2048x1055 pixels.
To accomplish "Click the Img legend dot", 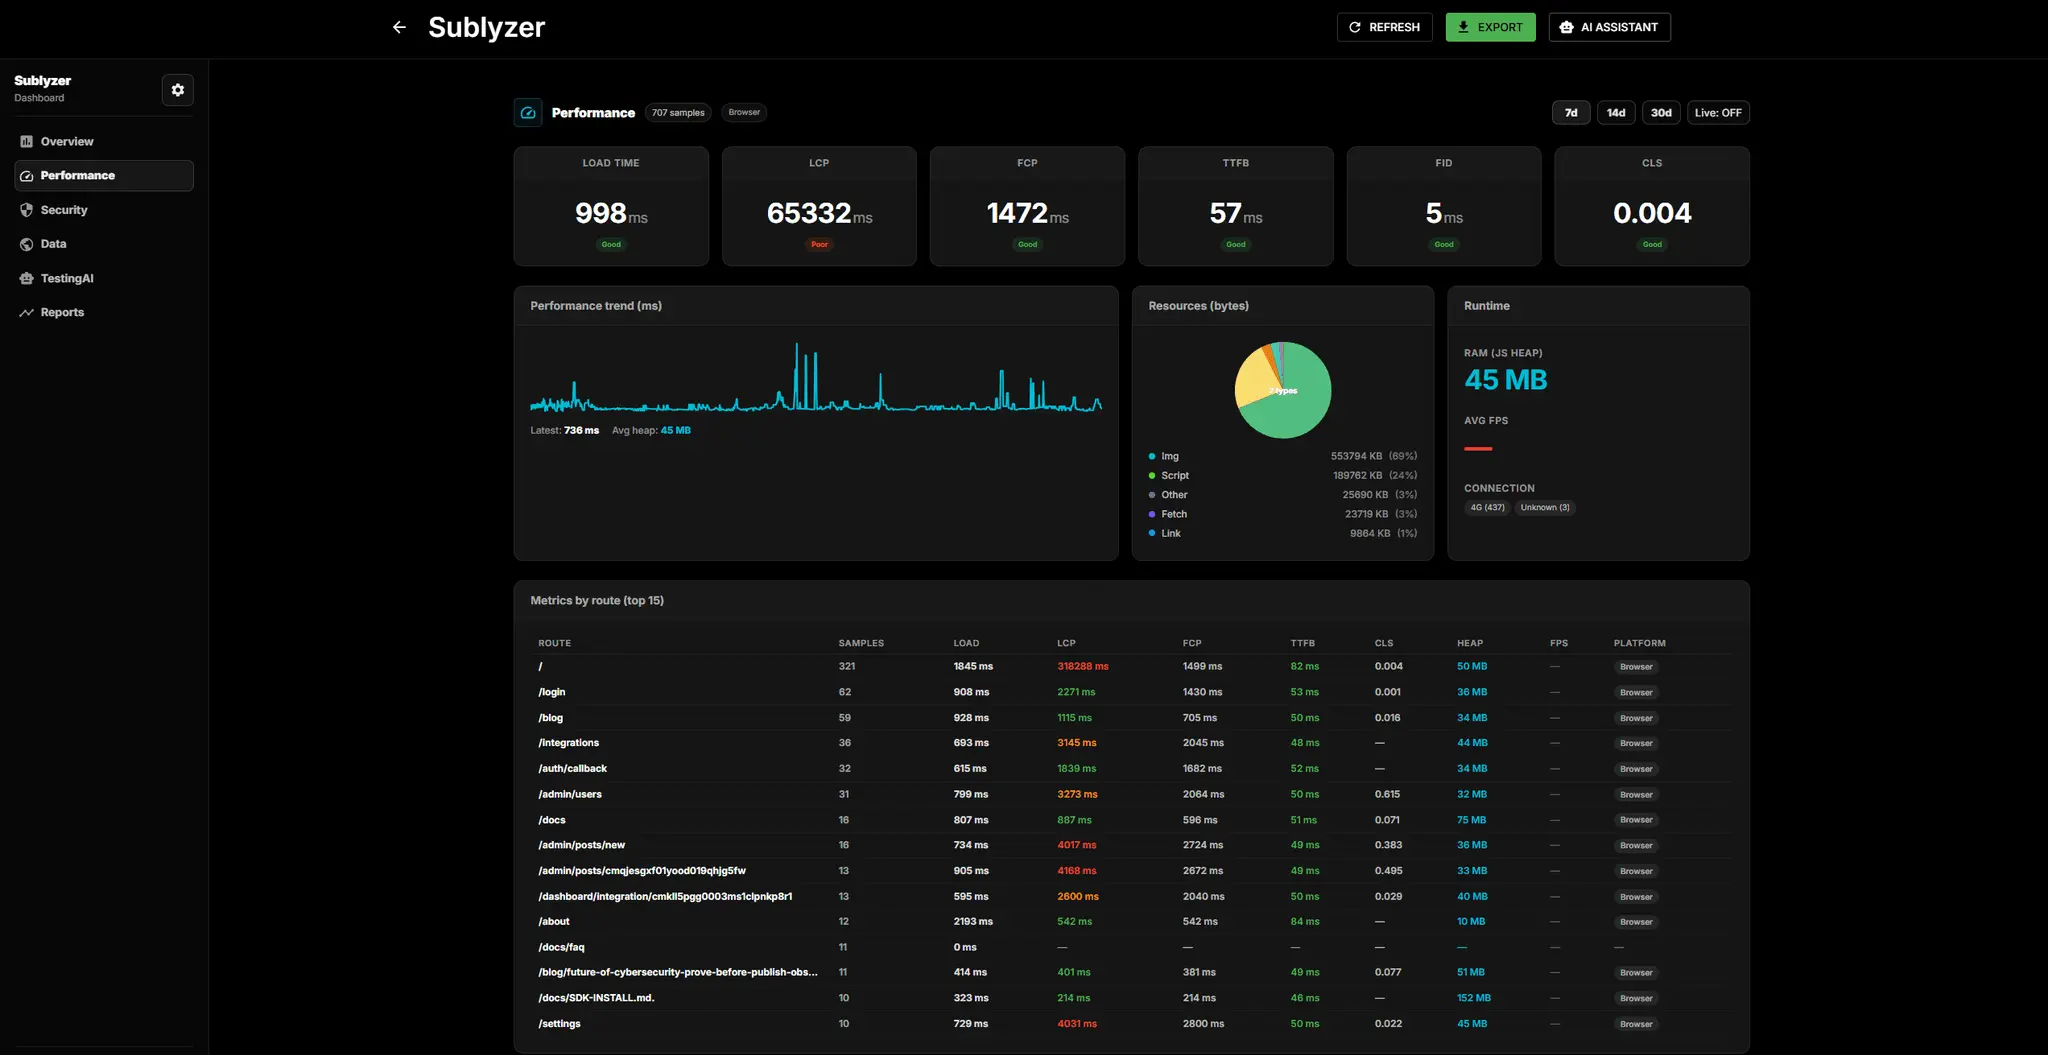I will point(1152,456).
